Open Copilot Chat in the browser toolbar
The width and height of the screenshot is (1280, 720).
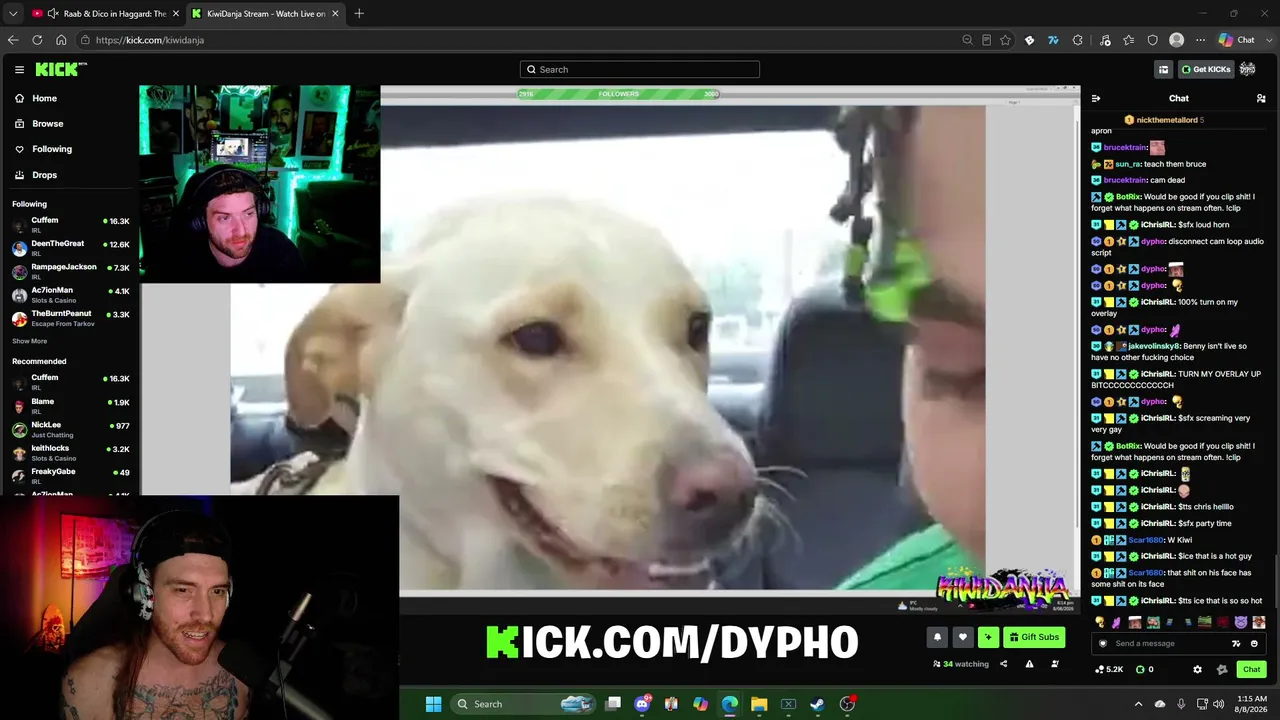coord(1237,40)
